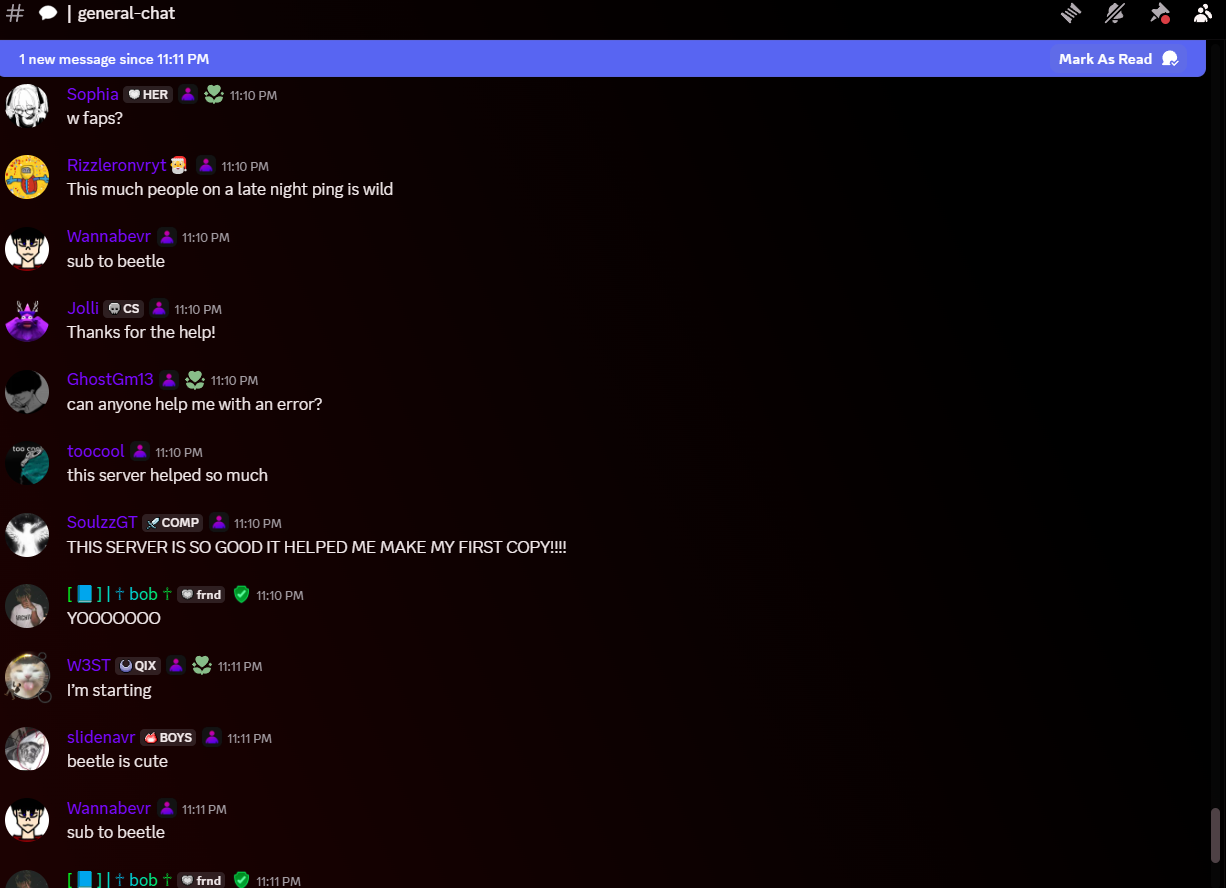
Task: Click the general-chat channel title
Action: (x=126, y=13)
